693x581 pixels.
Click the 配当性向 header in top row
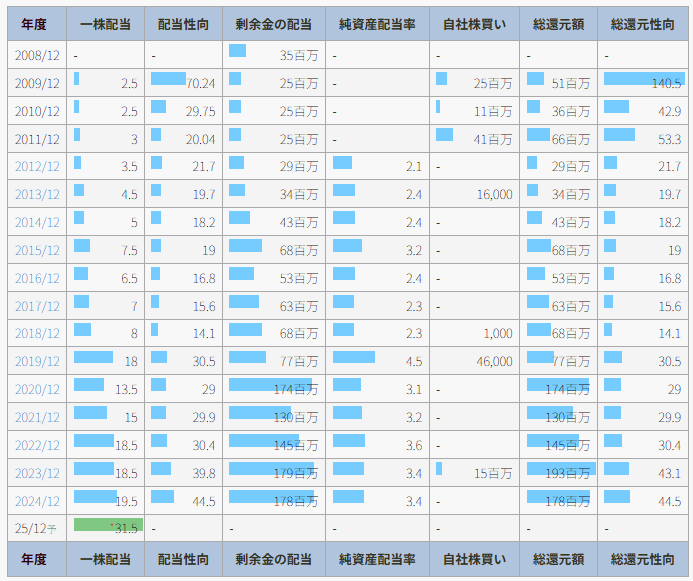(183, 24)
